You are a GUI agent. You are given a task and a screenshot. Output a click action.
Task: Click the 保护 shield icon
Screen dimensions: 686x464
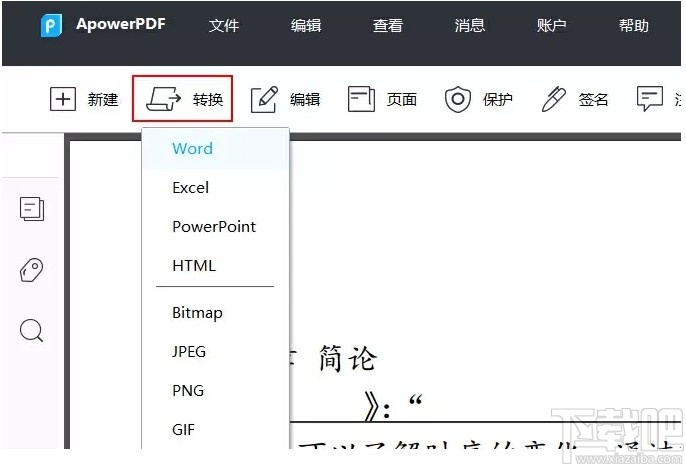pyautogui.click(x=458, y=99)
